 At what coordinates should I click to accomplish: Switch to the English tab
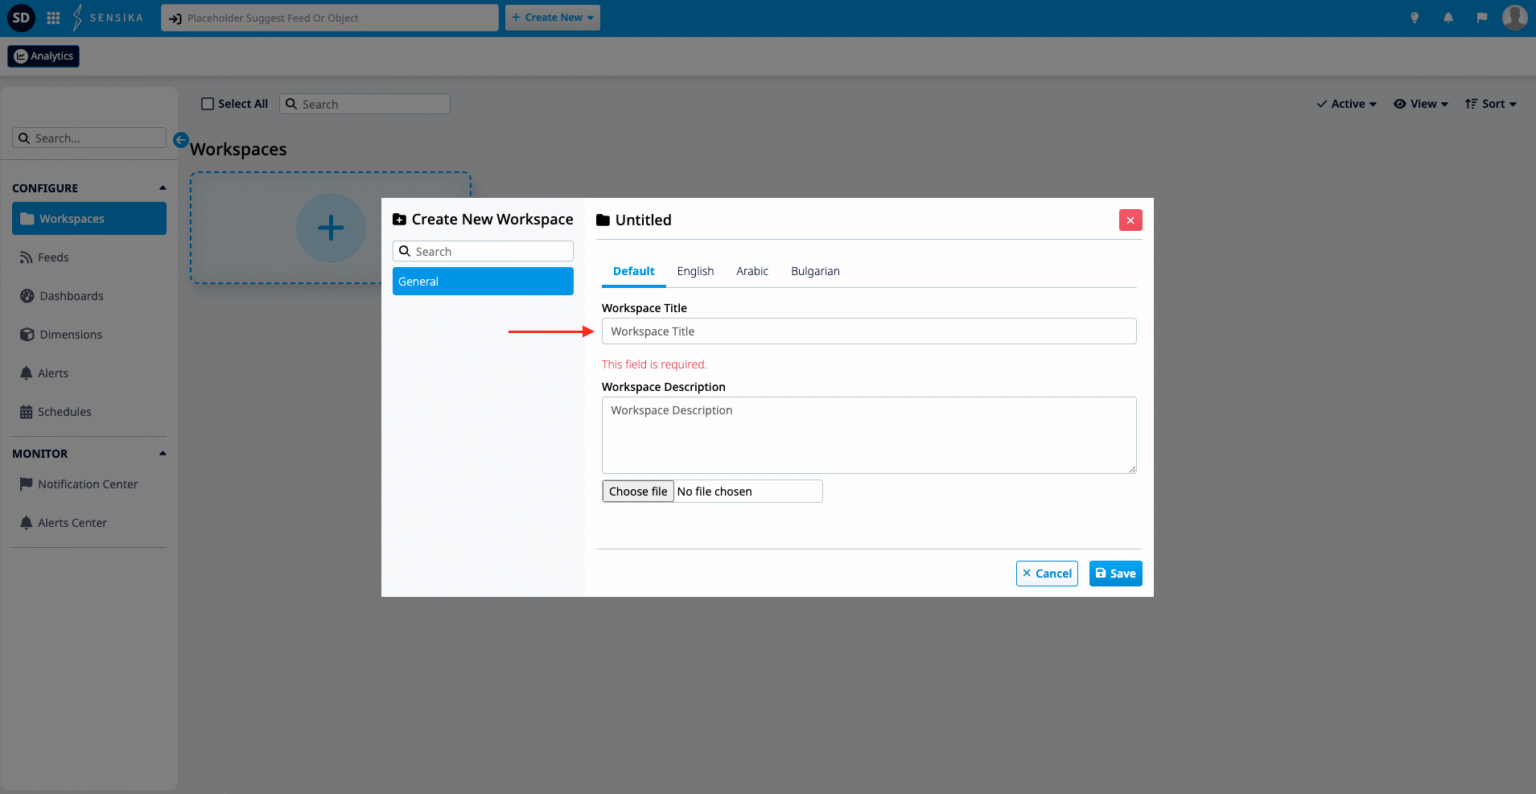click(695, 271)
